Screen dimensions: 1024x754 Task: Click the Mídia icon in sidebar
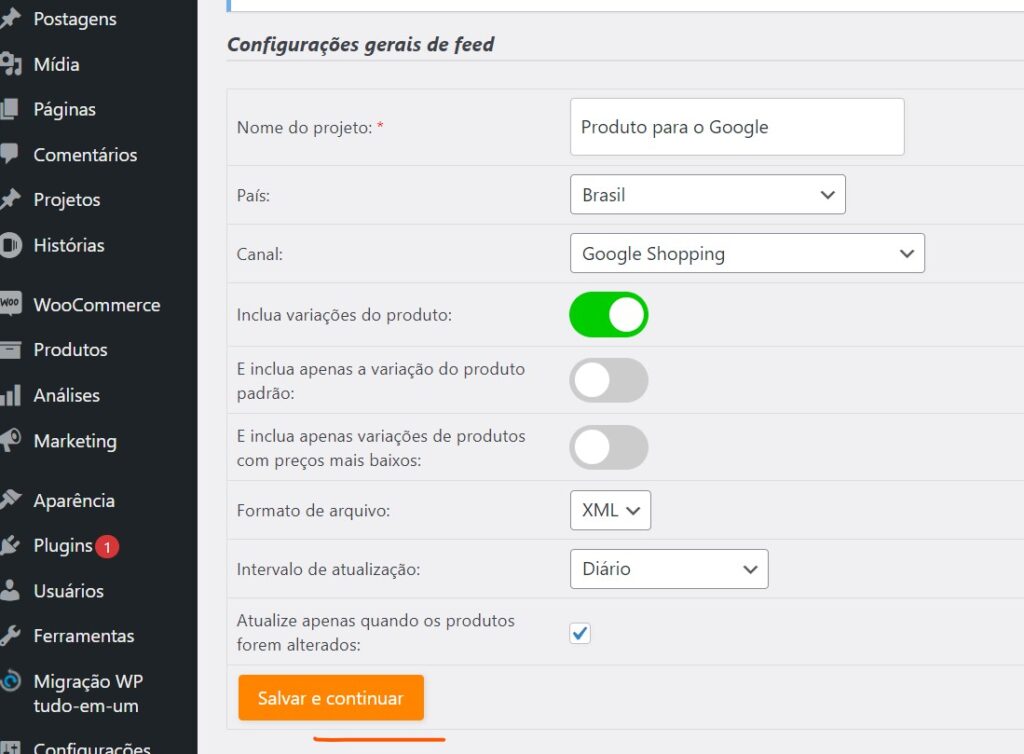tap(11, 65)
